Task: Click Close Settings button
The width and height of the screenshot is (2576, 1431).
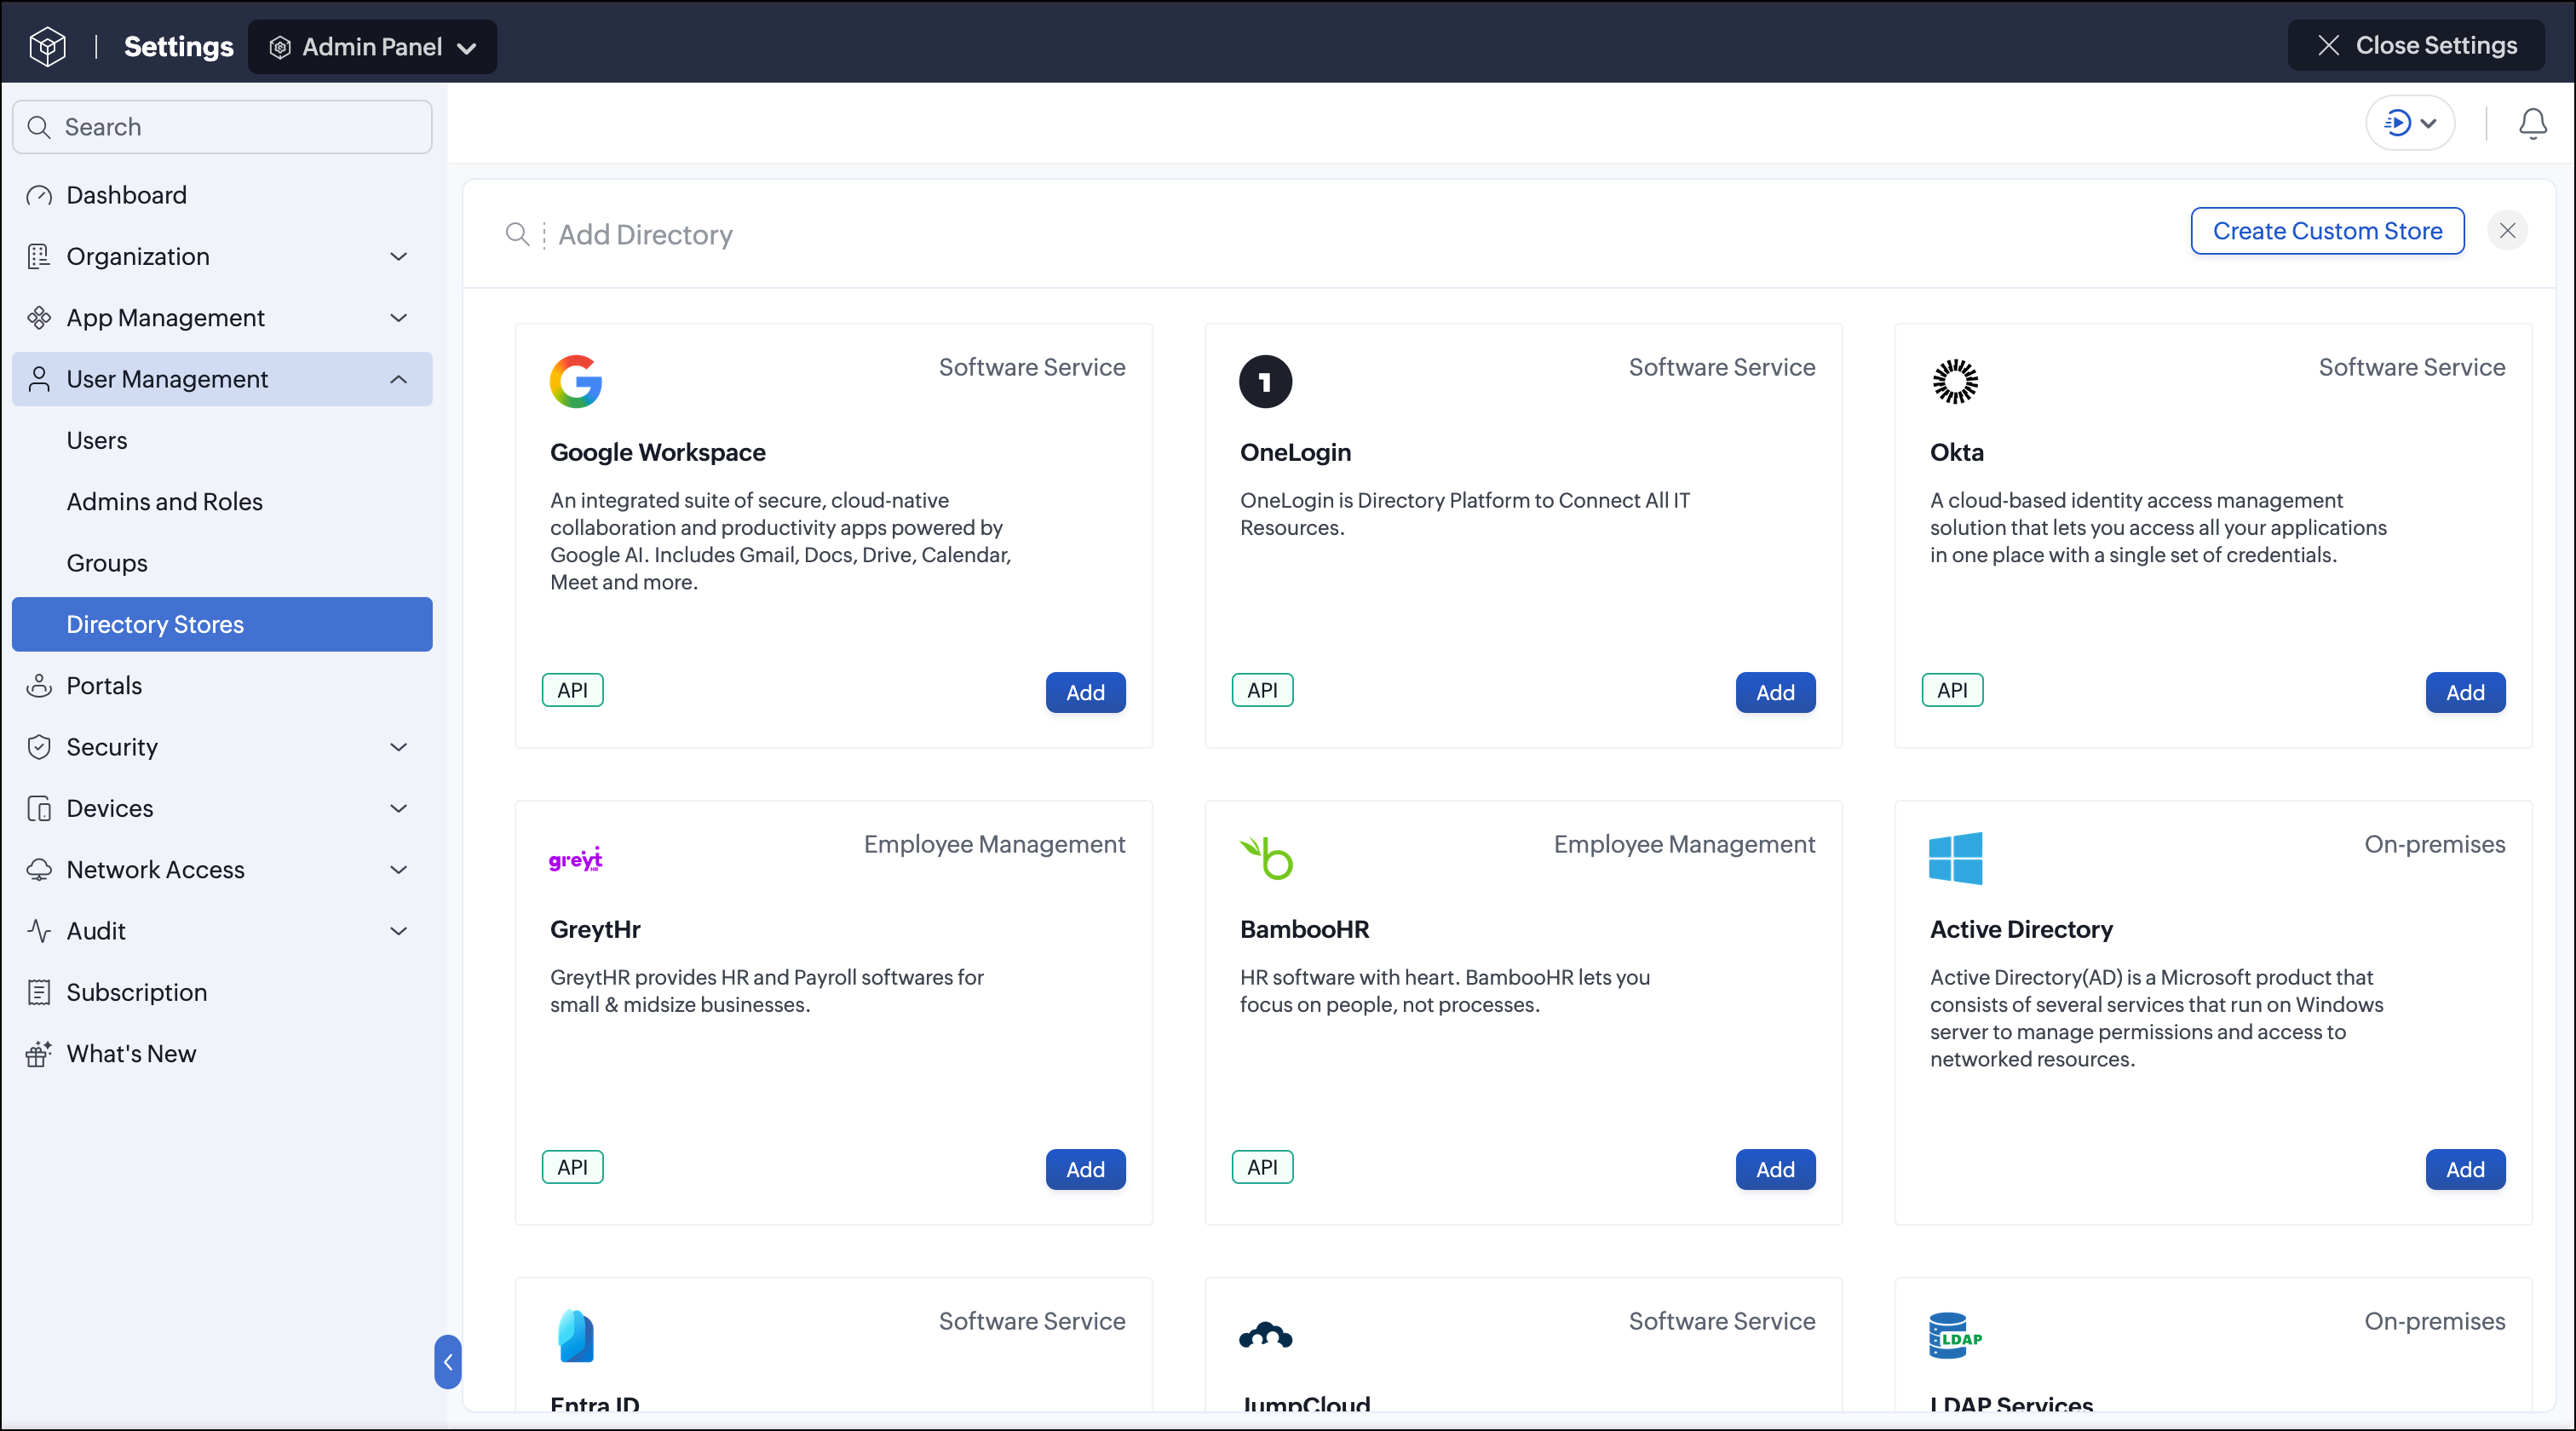Action: pyautogui.click(x=2416, y=45)
